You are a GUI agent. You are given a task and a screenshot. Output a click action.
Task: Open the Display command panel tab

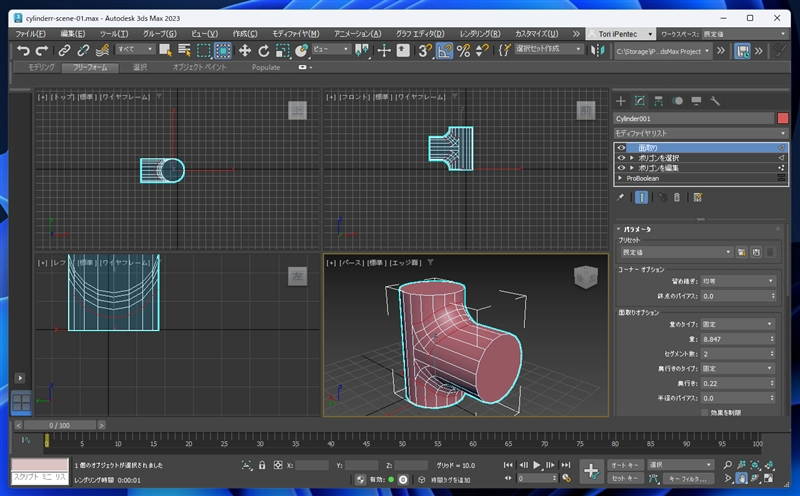point(696,101)
